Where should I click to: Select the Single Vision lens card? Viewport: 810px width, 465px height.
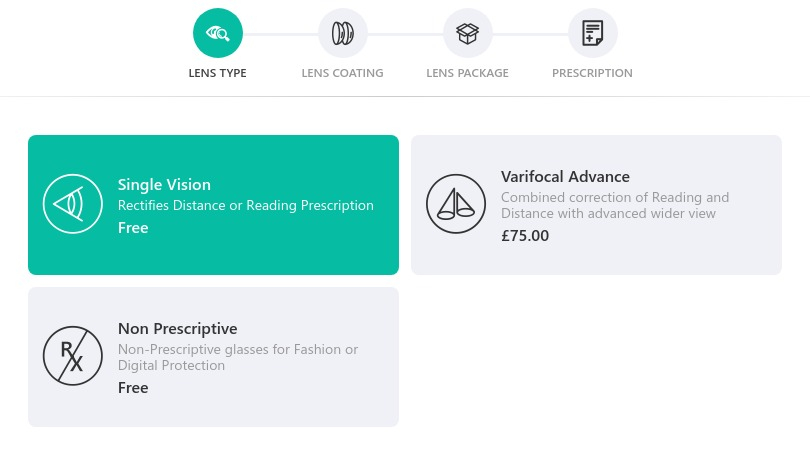pyautogui.click(x=213, y=205)
